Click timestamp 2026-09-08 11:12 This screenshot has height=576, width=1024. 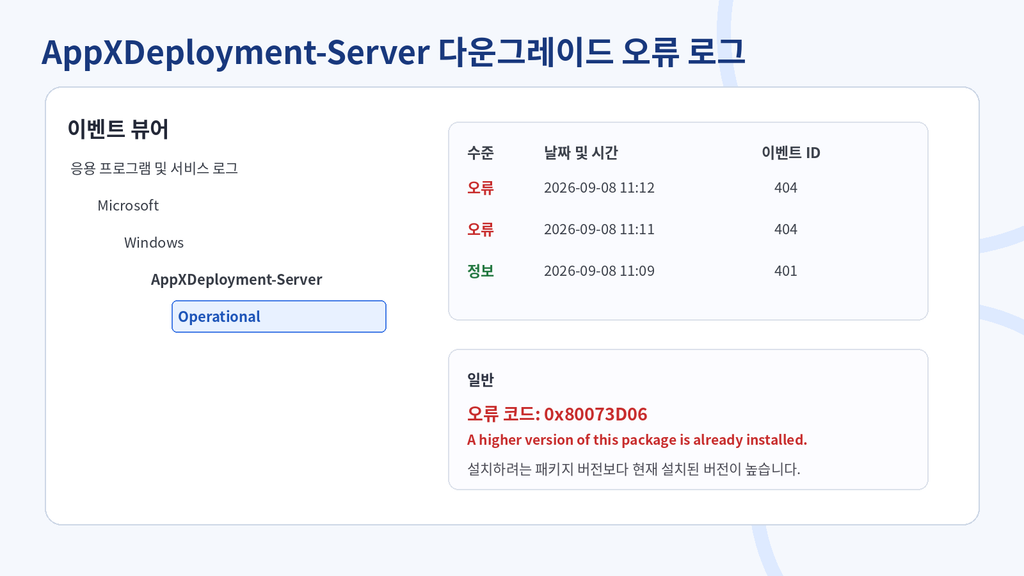[599, 187]
